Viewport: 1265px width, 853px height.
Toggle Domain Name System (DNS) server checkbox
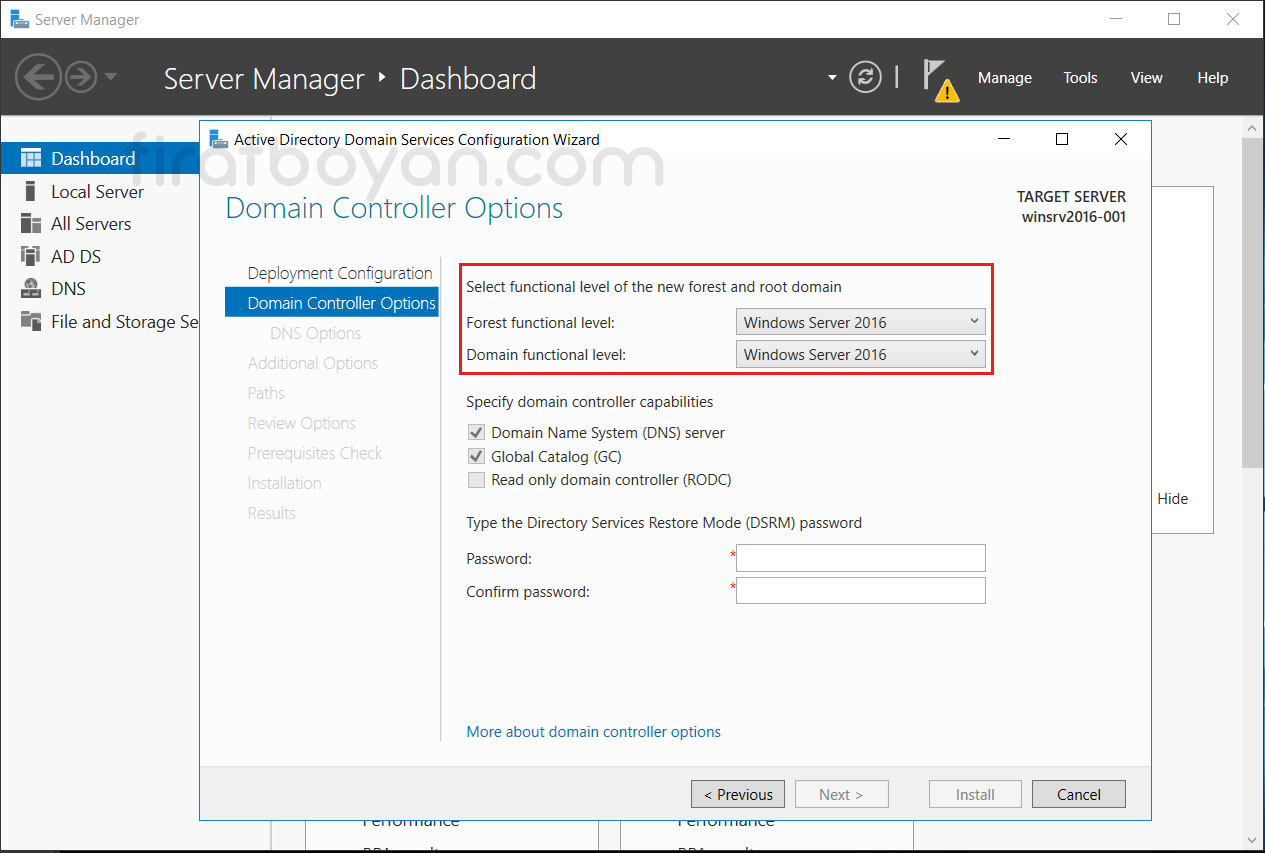476,433
